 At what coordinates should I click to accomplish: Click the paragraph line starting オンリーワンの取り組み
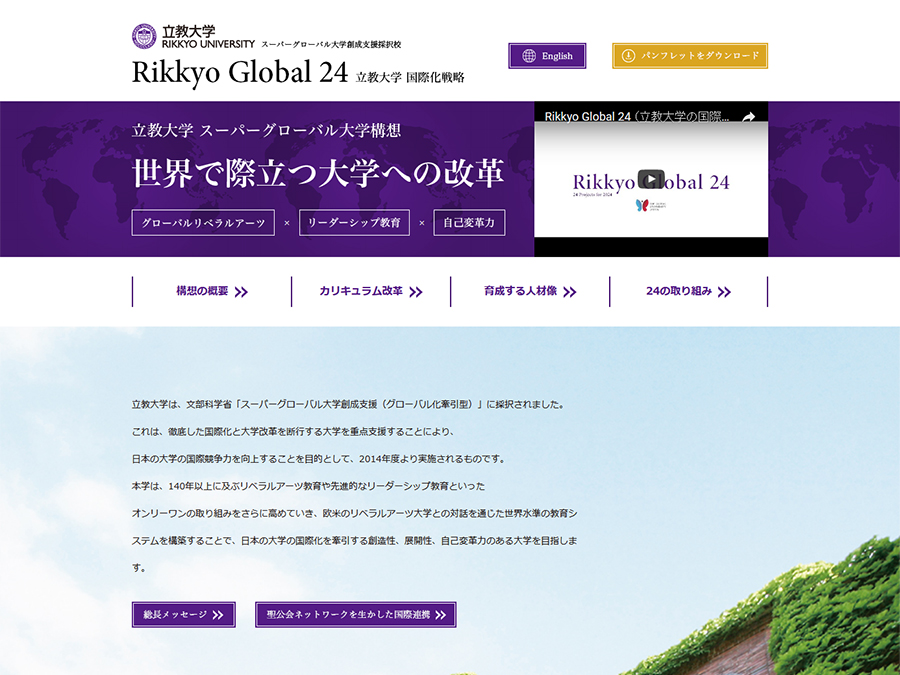(x=355, y=514)
